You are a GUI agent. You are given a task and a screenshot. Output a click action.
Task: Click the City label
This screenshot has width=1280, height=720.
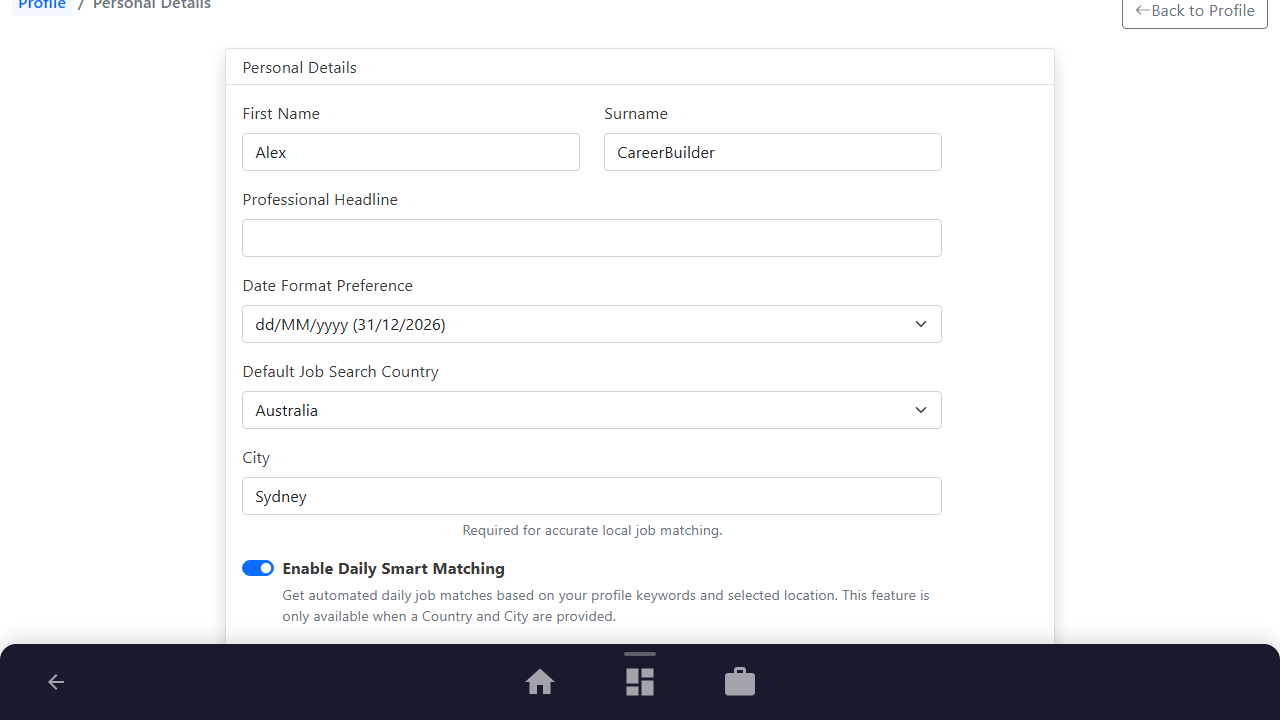pyautogui.click(x=256, y=457)
